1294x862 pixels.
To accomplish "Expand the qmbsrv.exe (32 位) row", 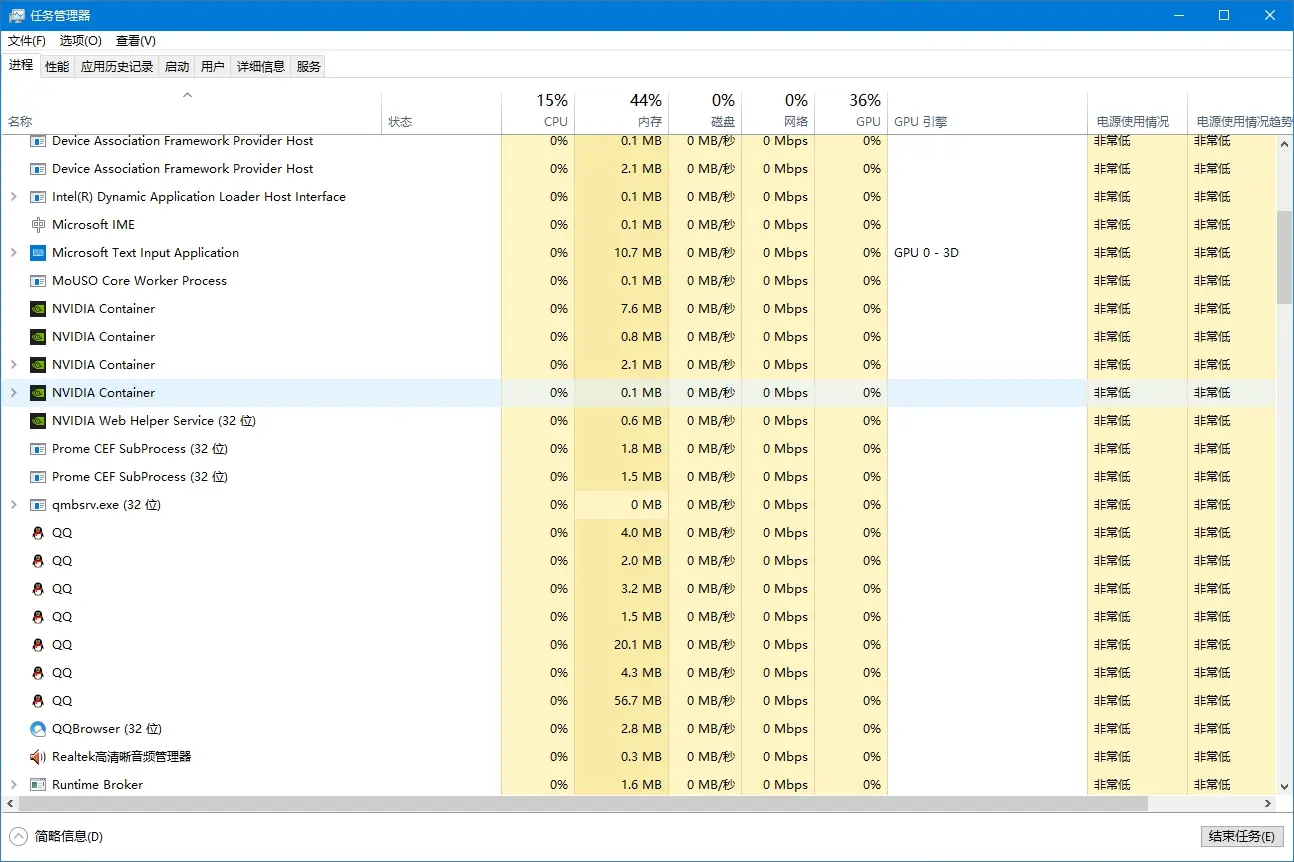I will coord(13,505).
